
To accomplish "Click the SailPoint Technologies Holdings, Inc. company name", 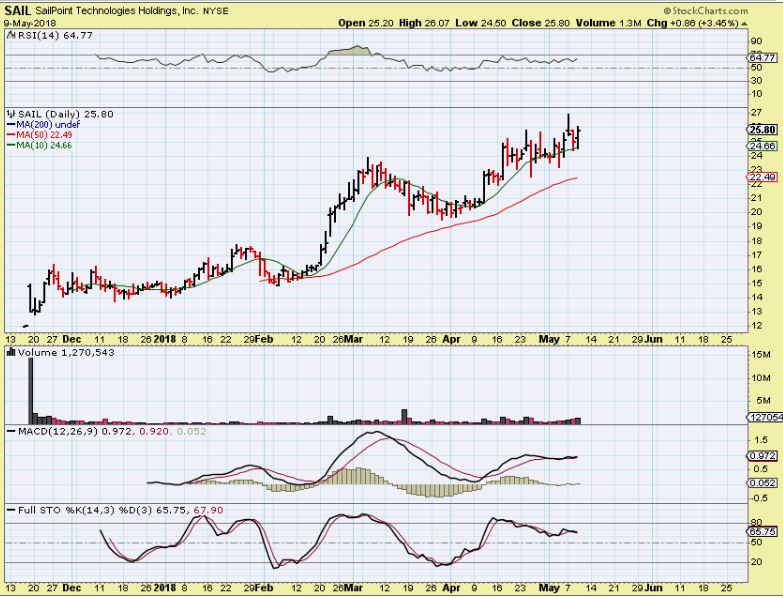I will pos(116,10).
